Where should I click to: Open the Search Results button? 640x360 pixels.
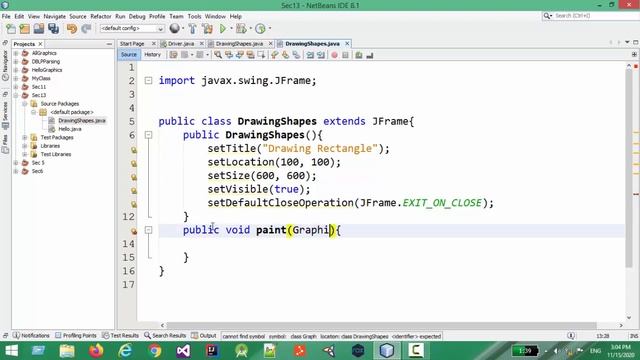[165, 336]
